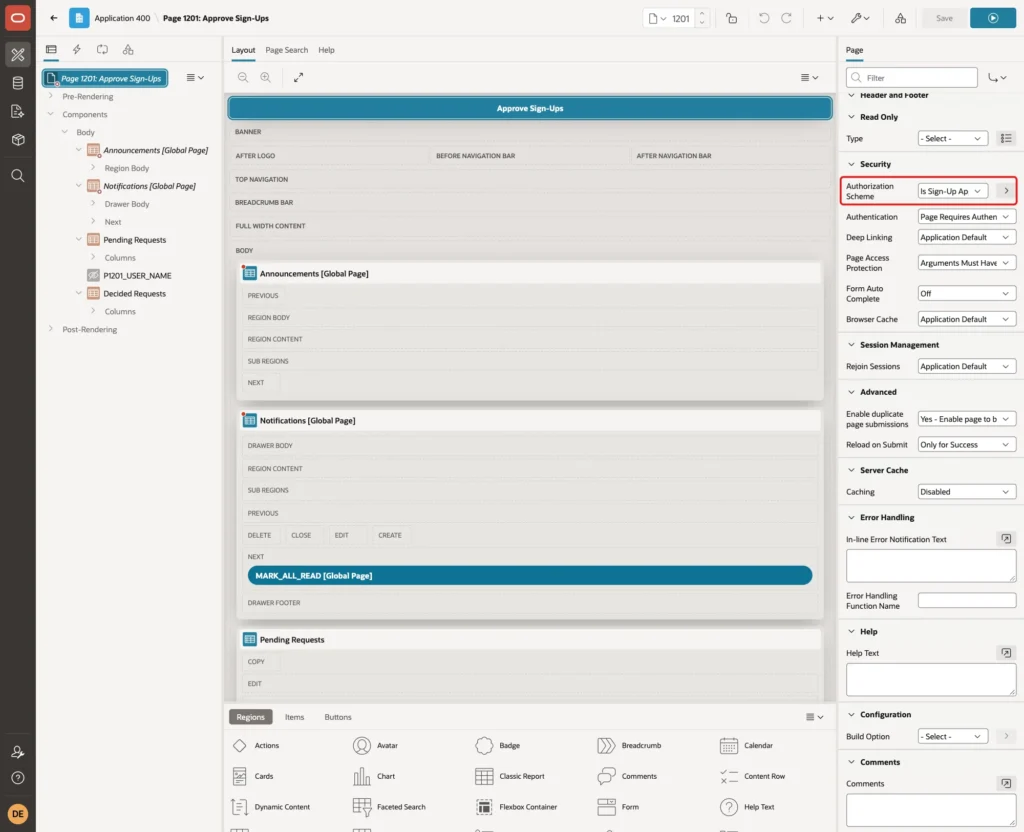1024x832 pixels.
Task: Open Read Only Type list of values
Action: (x=1006, y=138)
